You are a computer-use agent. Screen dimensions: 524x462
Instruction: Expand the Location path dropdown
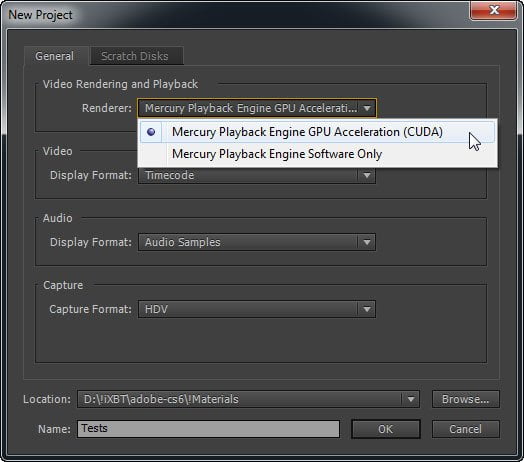point(411,399)
